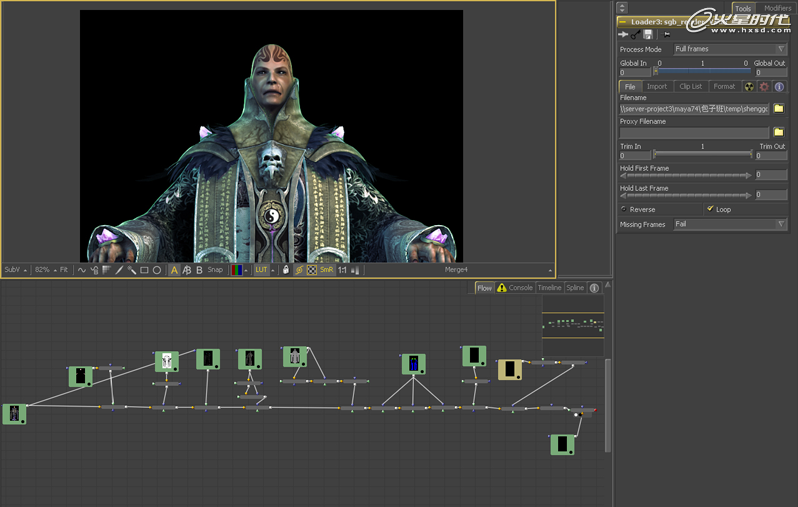798x507 pixels.
Task: Select the ellipse mask tool
Action: click(157, 270)
